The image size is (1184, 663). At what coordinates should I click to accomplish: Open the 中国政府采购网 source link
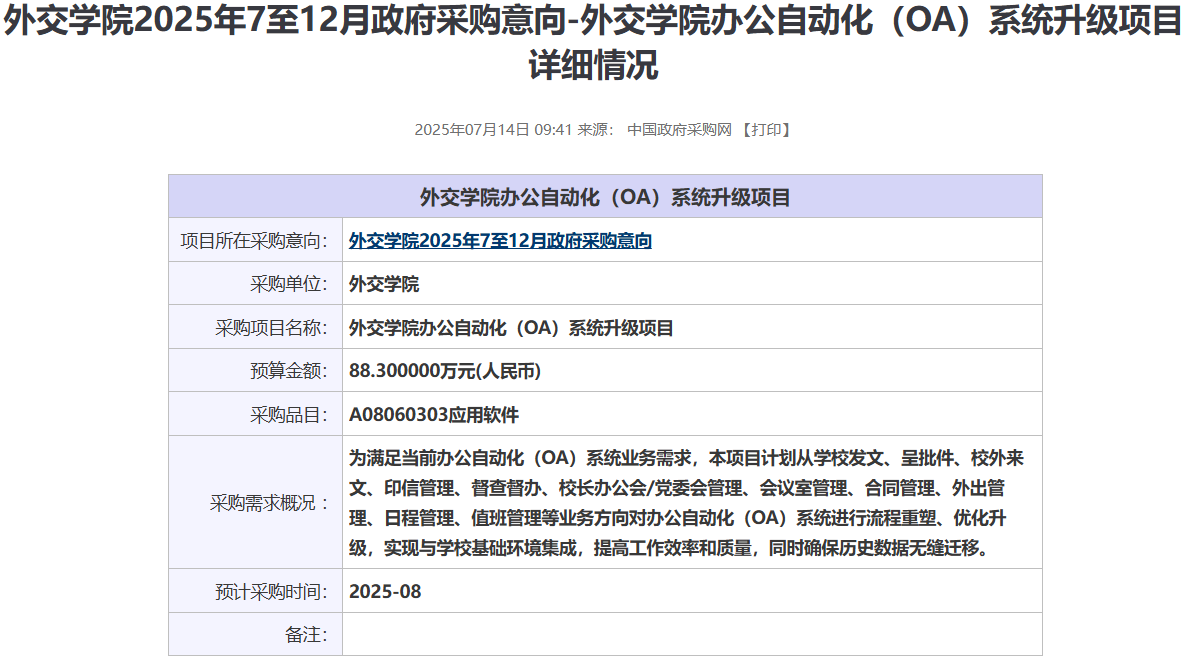pos(679,130)
